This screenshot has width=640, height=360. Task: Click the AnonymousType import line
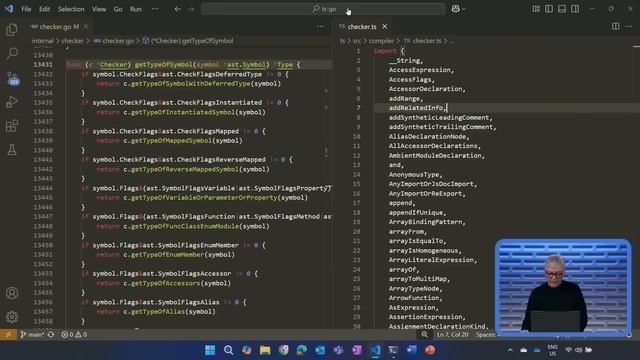[x=415, y=174]
